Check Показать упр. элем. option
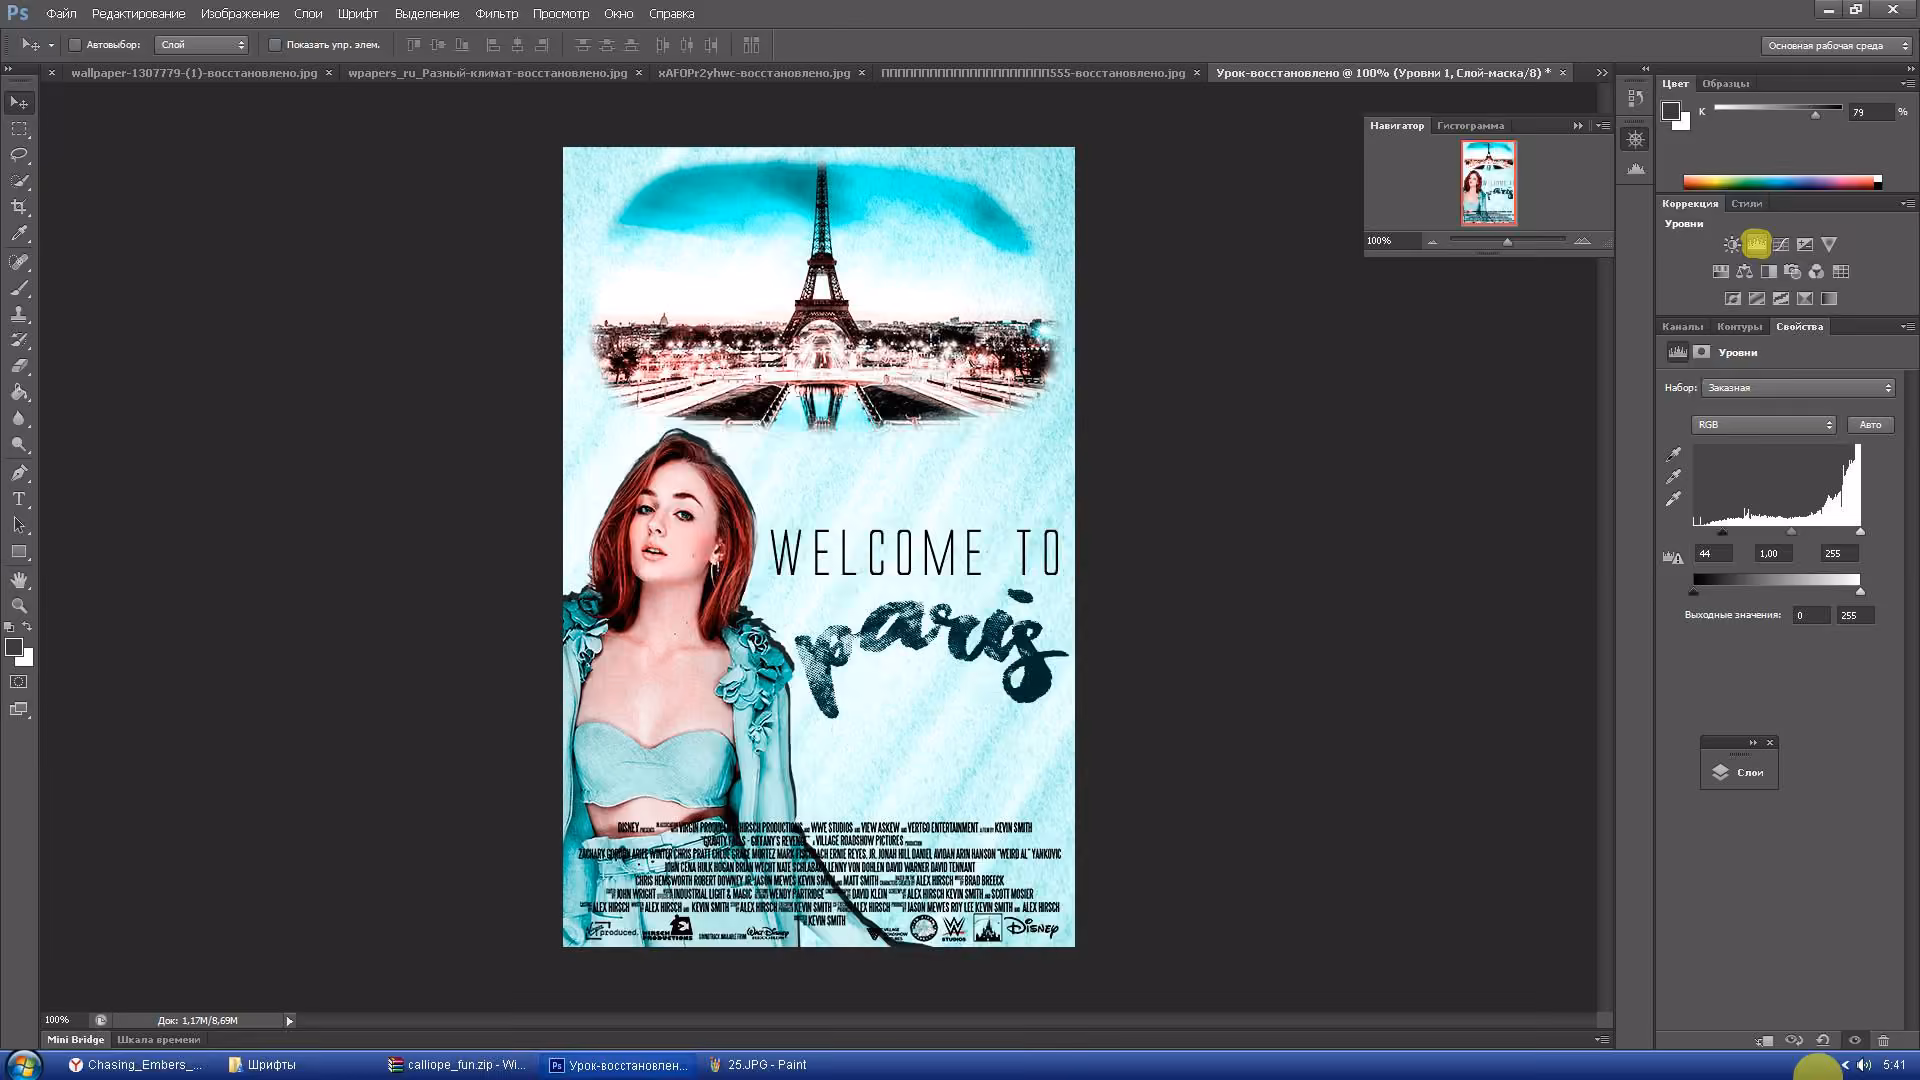The height and width of the screenshot is (1080, 1920). point(275,45)
